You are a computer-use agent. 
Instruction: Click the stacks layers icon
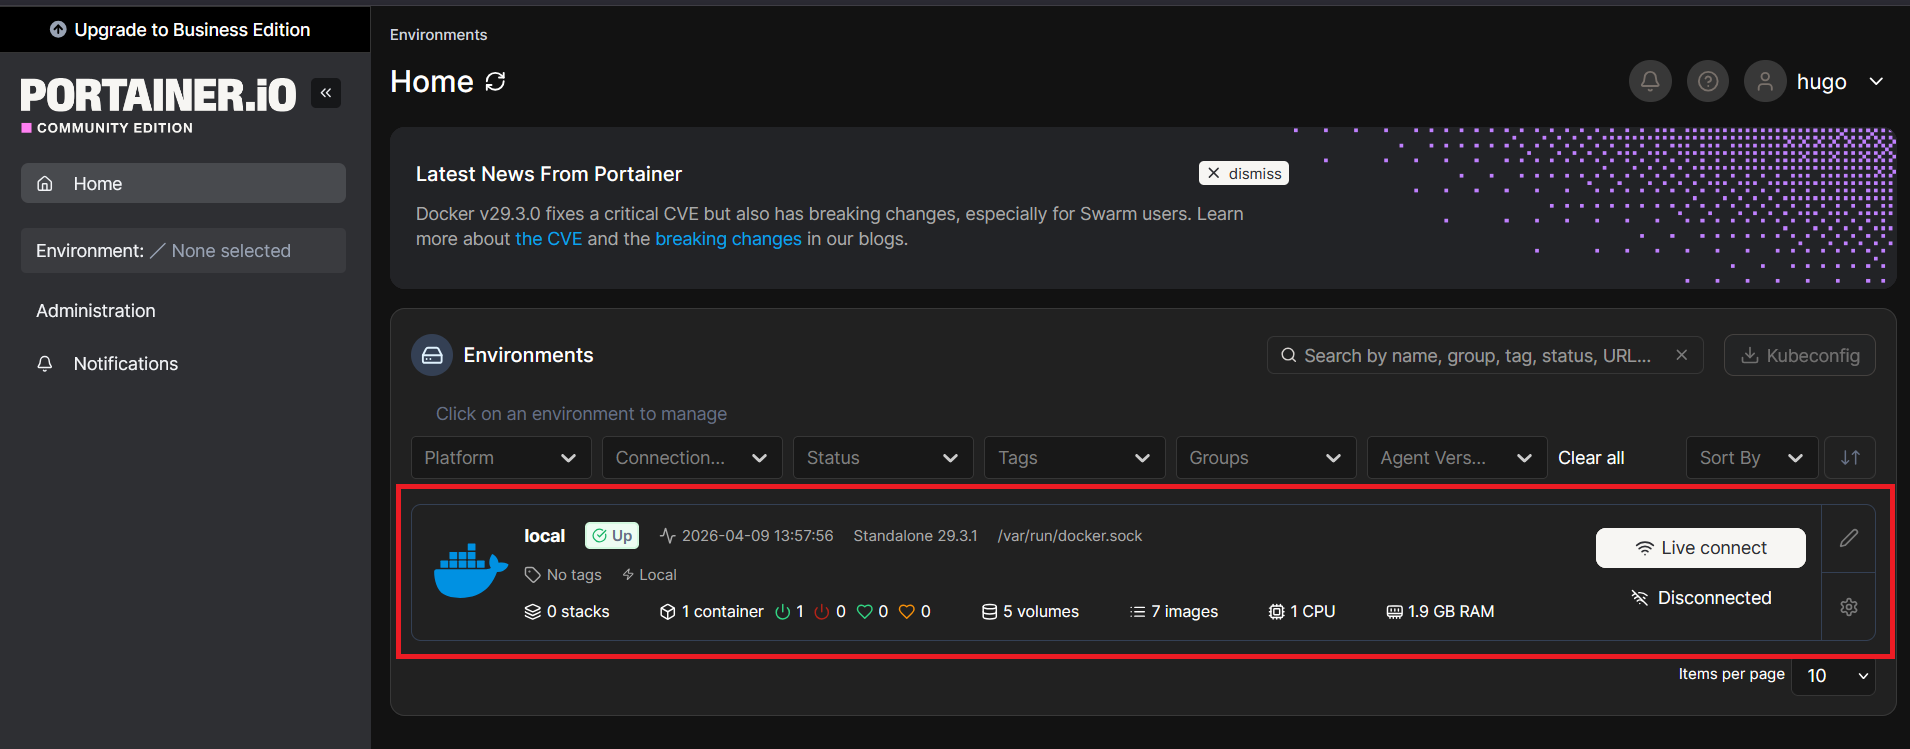(x=533, y=612)
